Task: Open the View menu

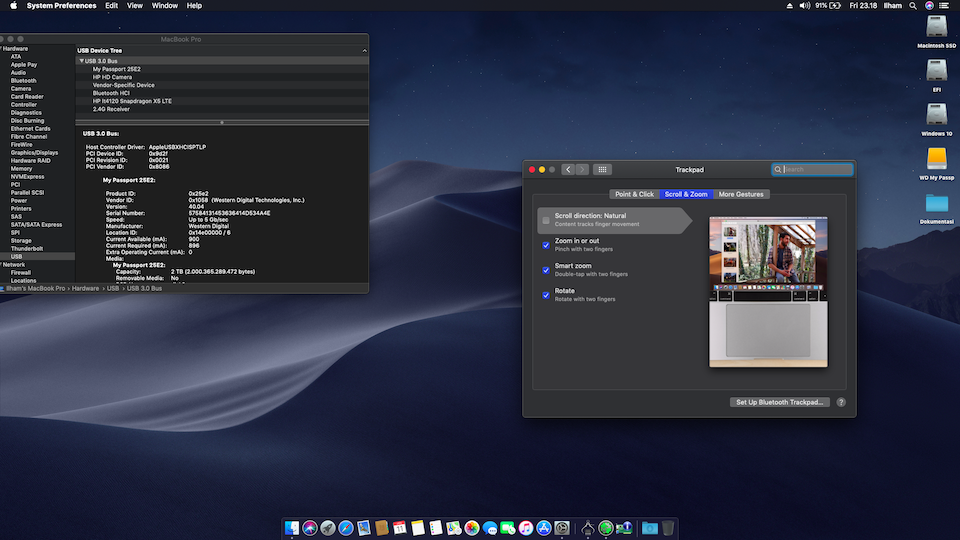Action: [135, 6]
